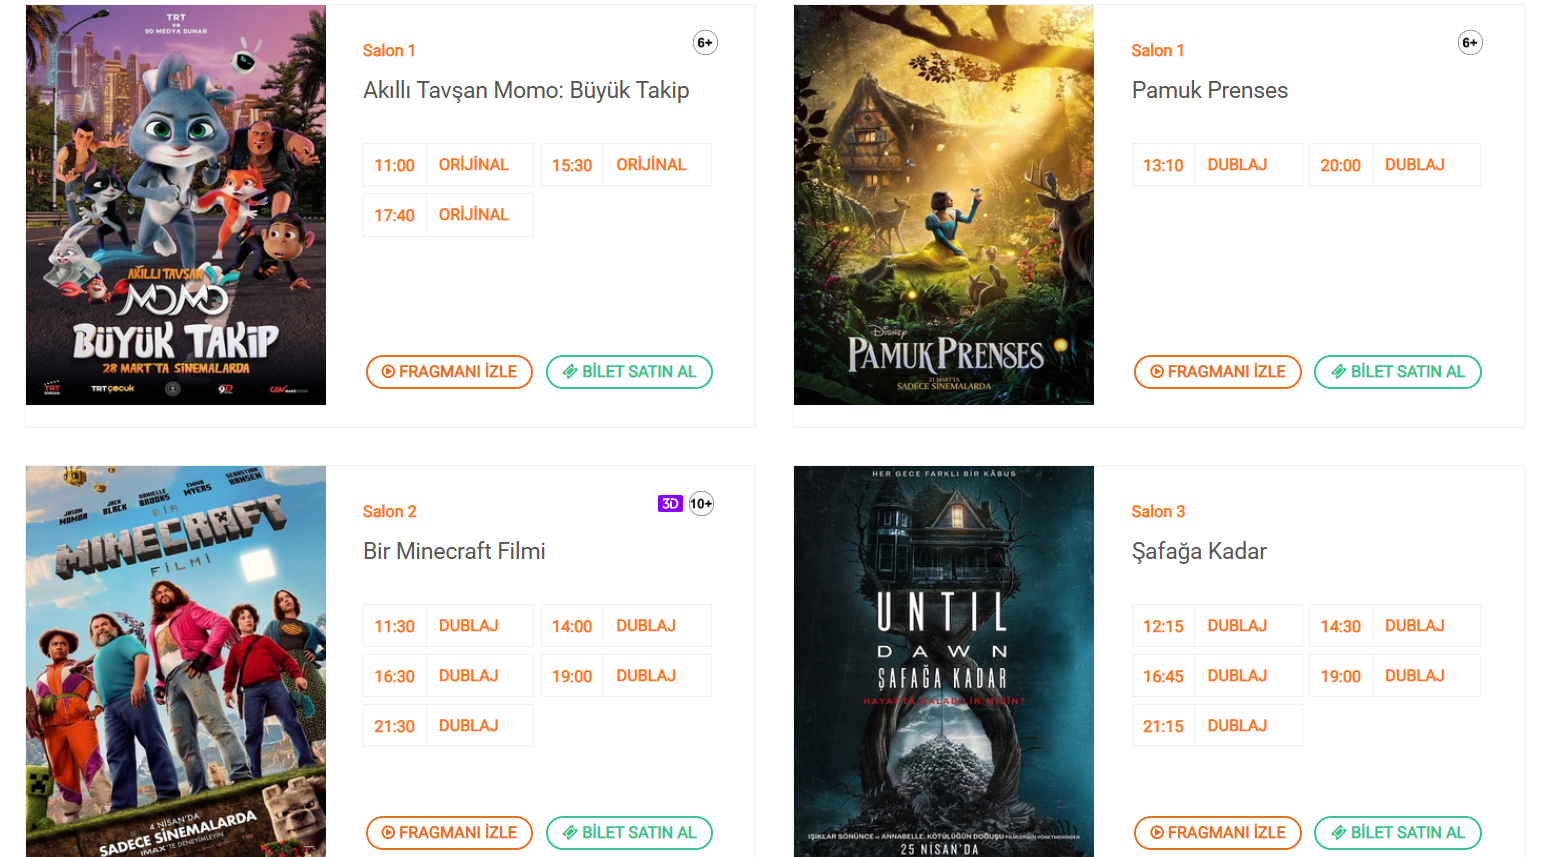Select the 14:30 DUBLAJ showtime for Şafağa Kadar
This screenshot has width=1542, height=857.
[x=1395, y=626]
